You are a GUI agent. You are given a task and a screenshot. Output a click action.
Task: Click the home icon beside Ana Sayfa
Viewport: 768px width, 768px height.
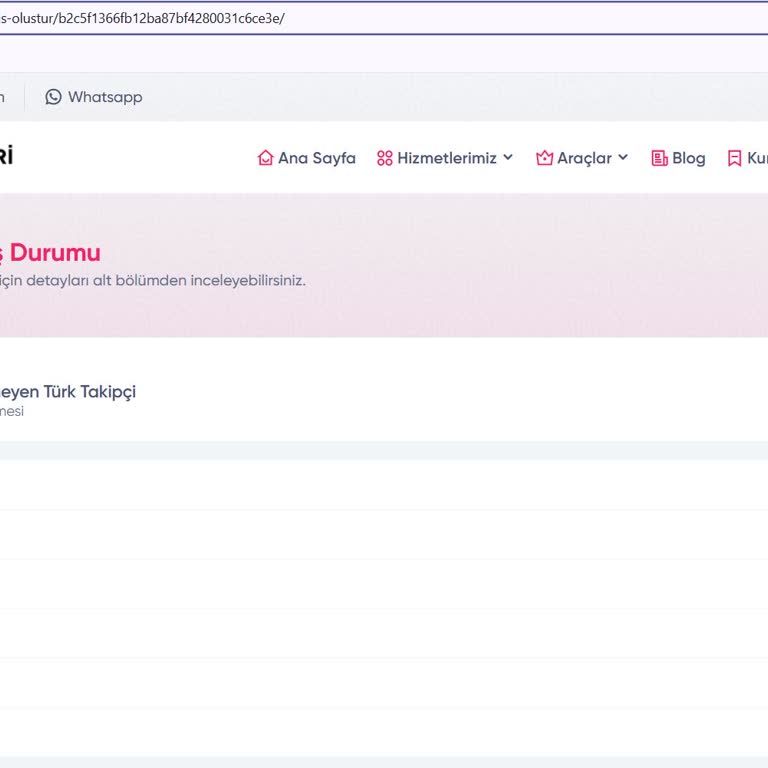(265, 158)
